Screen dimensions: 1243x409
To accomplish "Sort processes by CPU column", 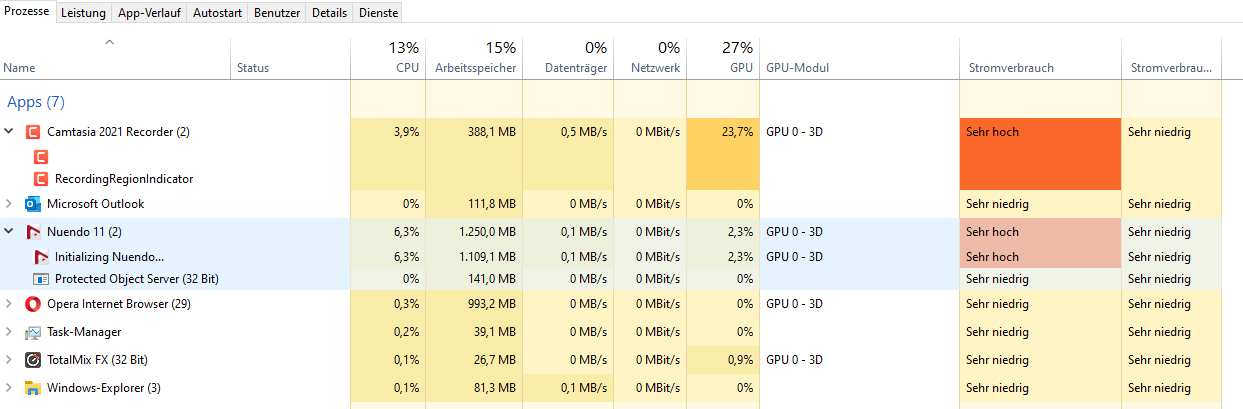I will [x=406, y=68].
